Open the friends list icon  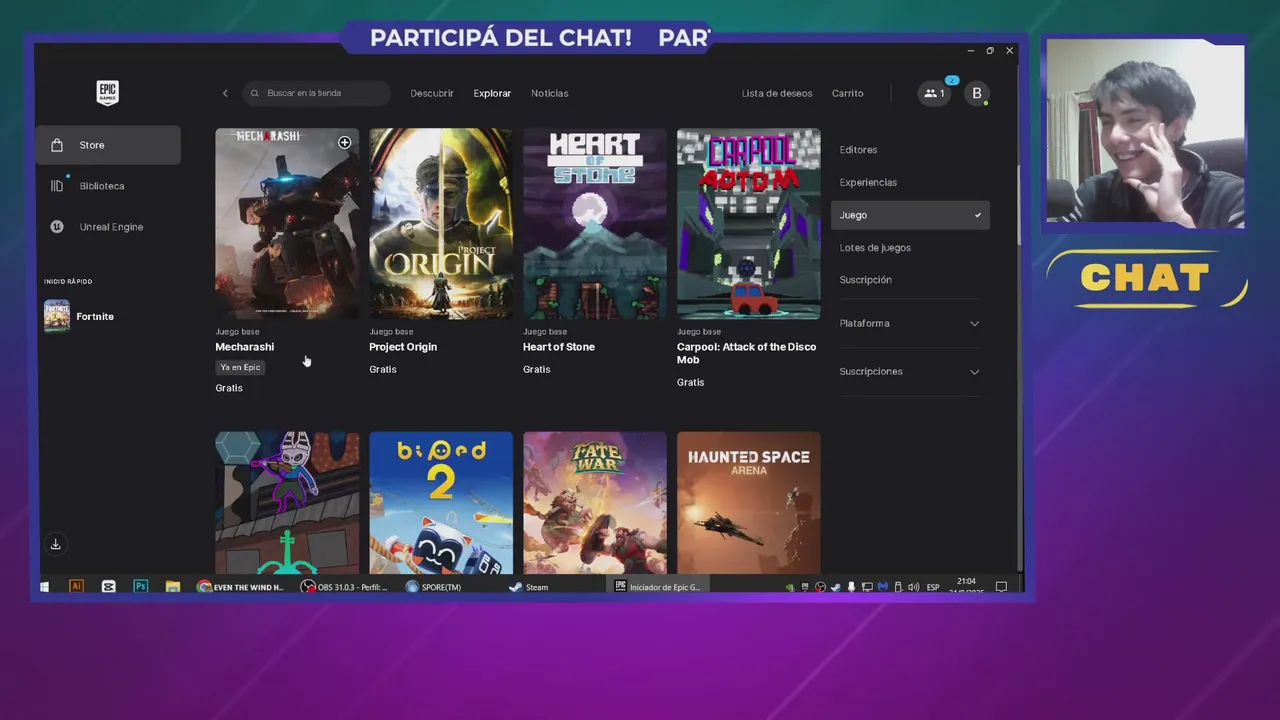(934, 93)
